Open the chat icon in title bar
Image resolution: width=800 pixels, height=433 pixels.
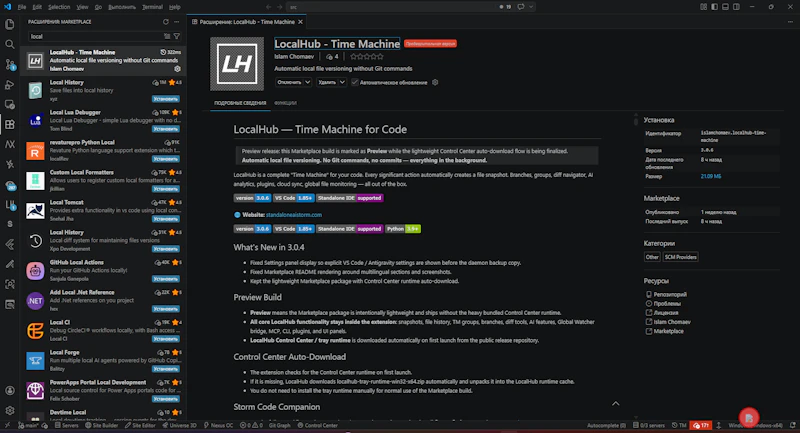tap(521, 7)
